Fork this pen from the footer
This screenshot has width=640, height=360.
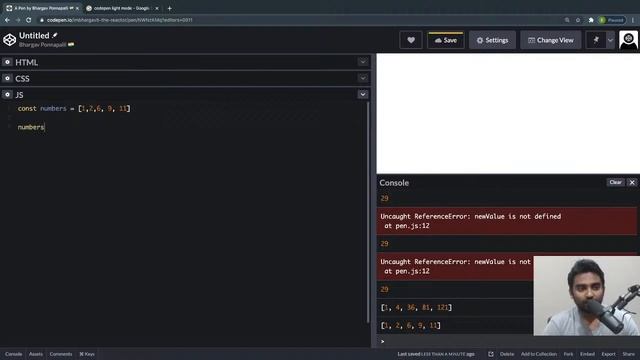[569, 354]
